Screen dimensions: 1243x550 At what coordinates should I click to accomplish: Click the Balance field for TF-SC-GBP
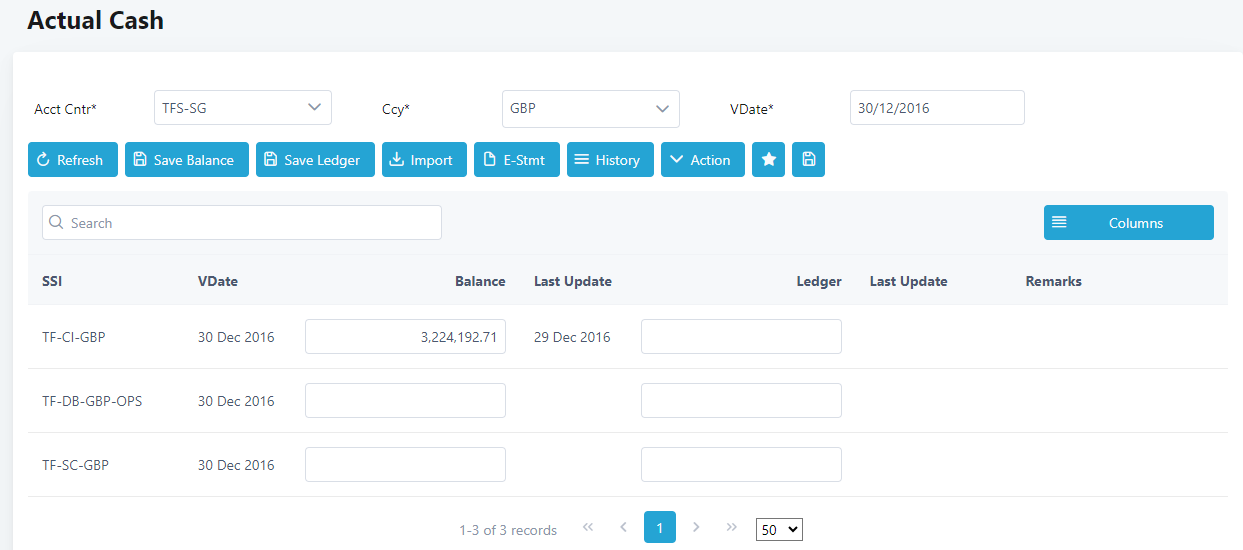click(x=405, y=465)
